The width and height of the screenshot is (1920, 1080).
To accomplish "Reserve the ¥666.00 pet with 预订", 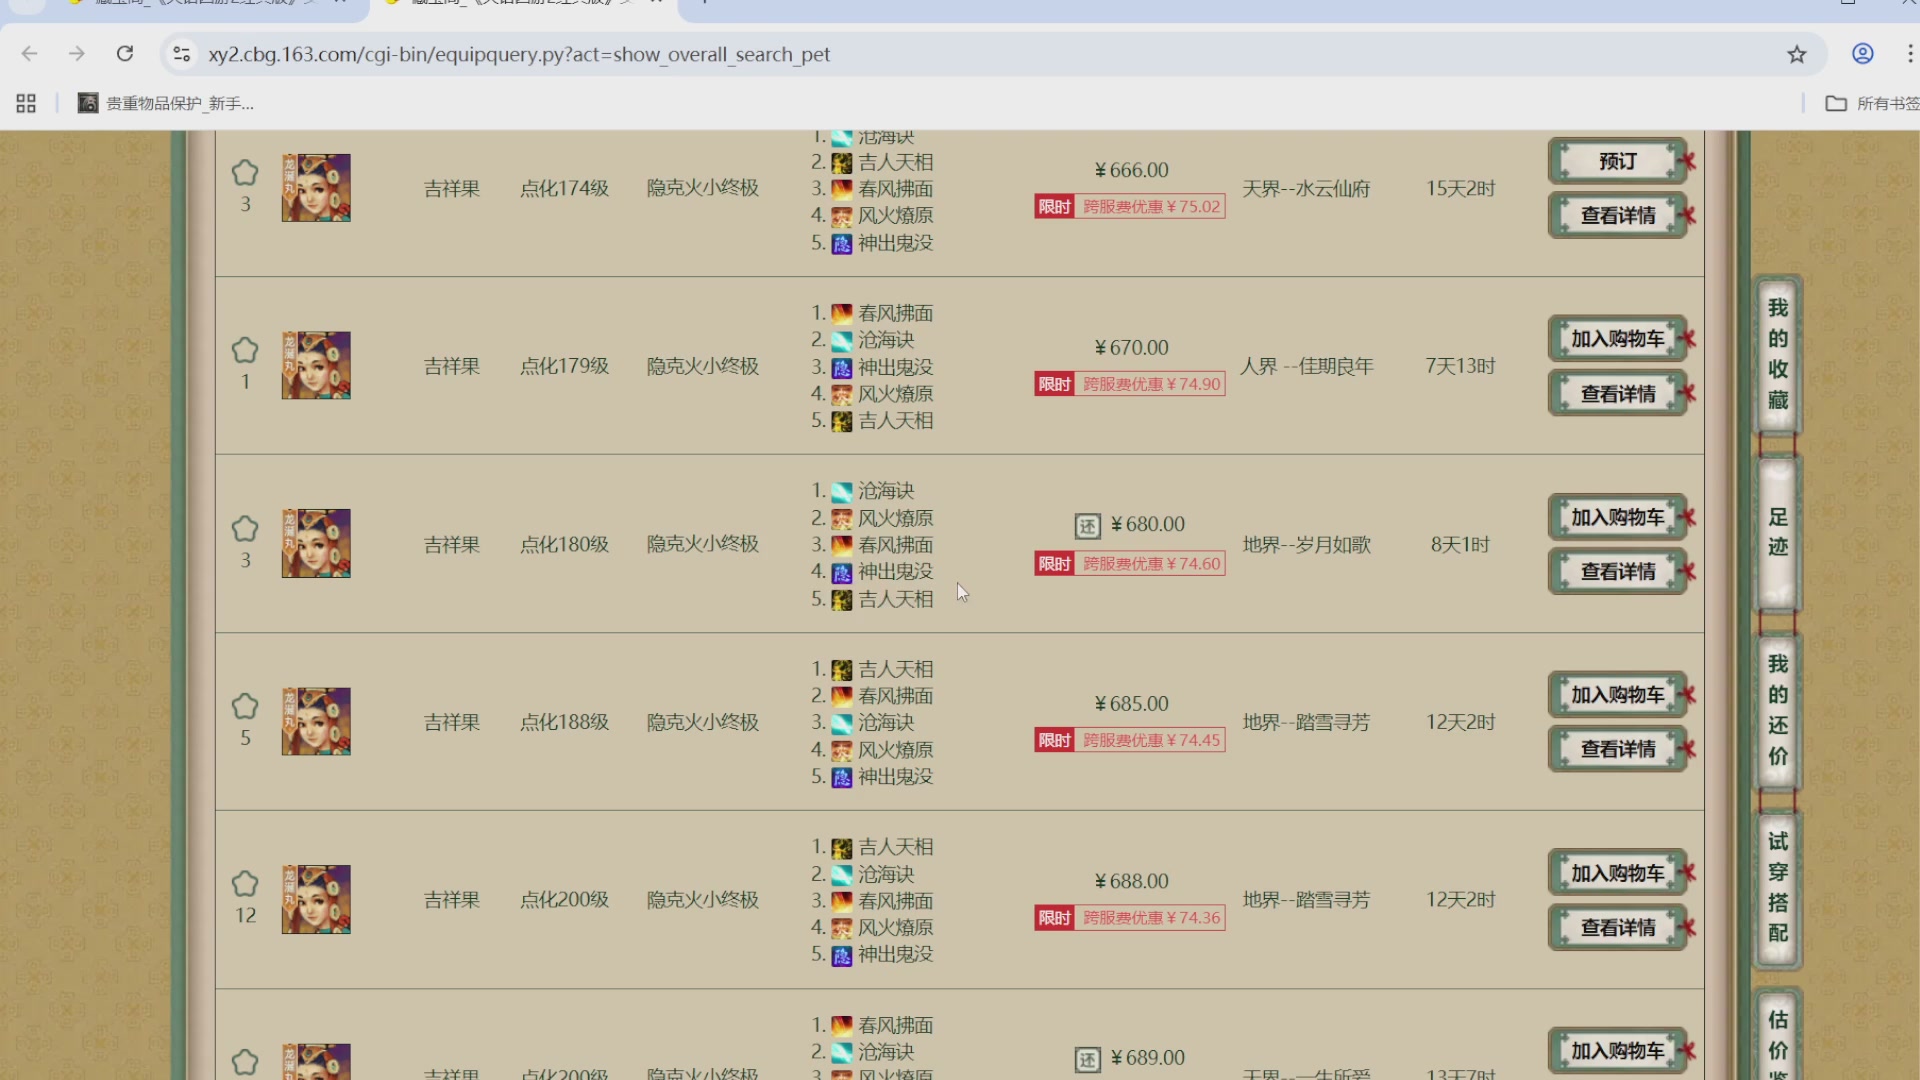I will tap(1617, 161).
